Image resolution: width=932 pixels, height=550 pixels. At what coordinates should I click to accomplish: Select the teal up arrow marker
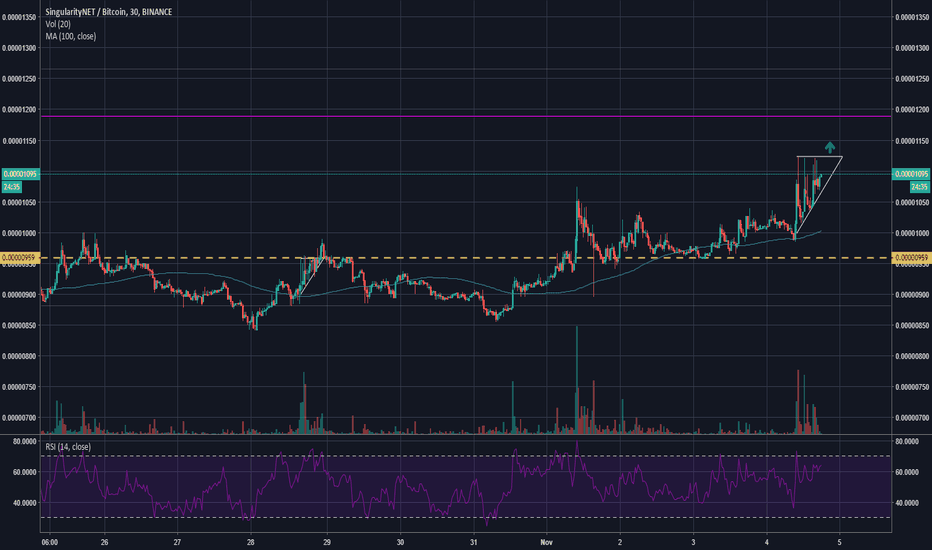tap(830, 147)
